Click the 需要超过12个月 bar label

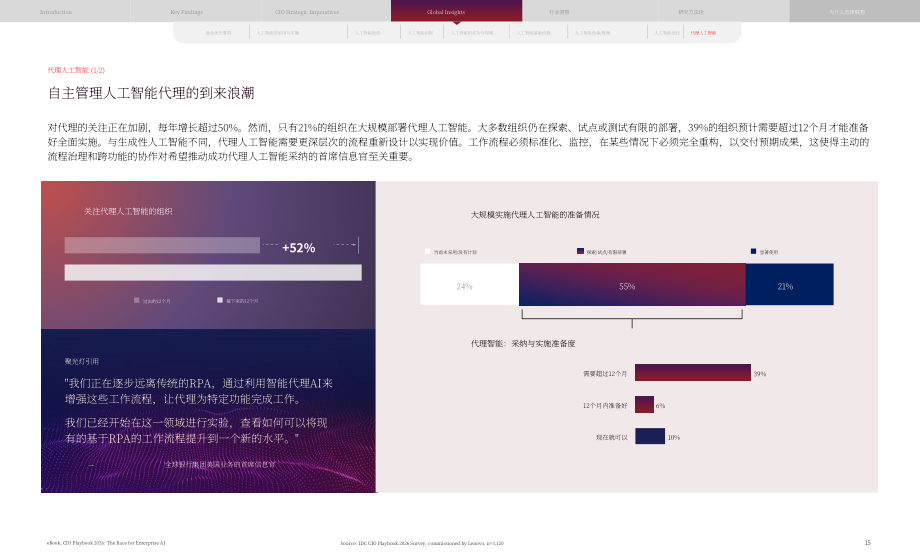coord(605,374)
